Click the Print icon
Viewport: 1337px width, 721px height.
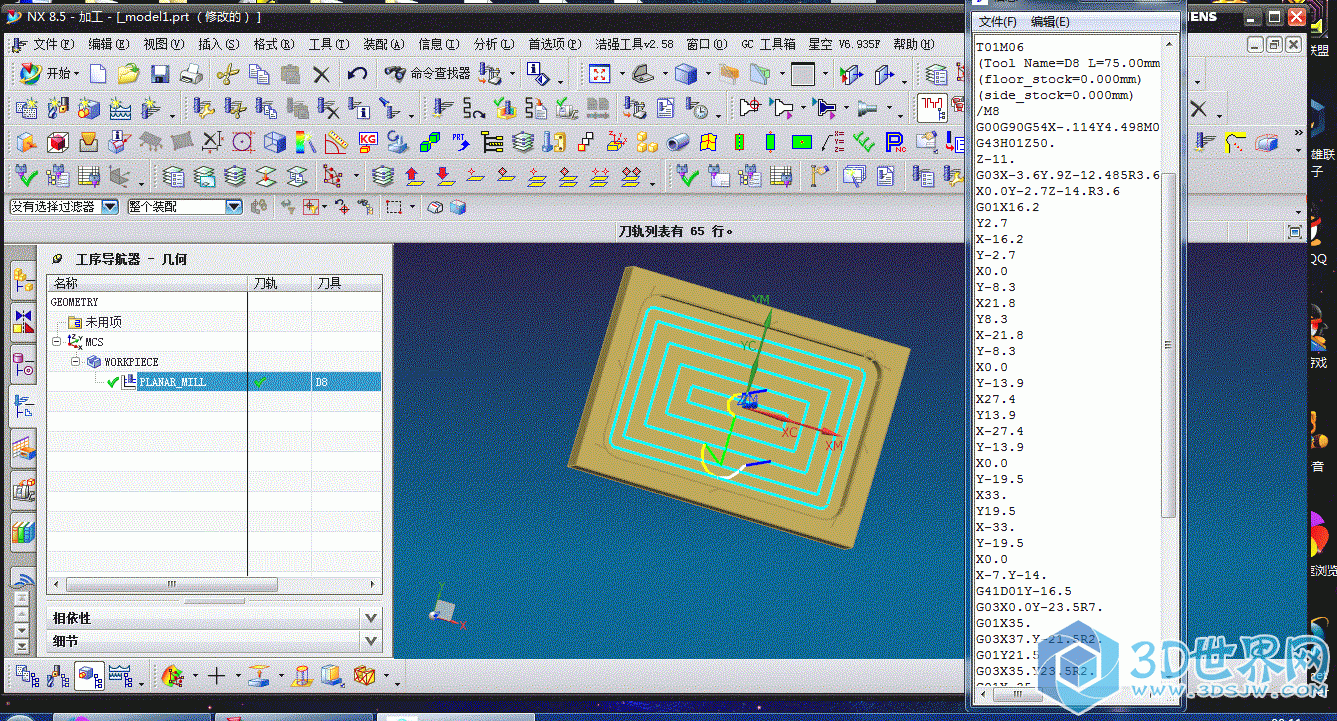(191, 74)
